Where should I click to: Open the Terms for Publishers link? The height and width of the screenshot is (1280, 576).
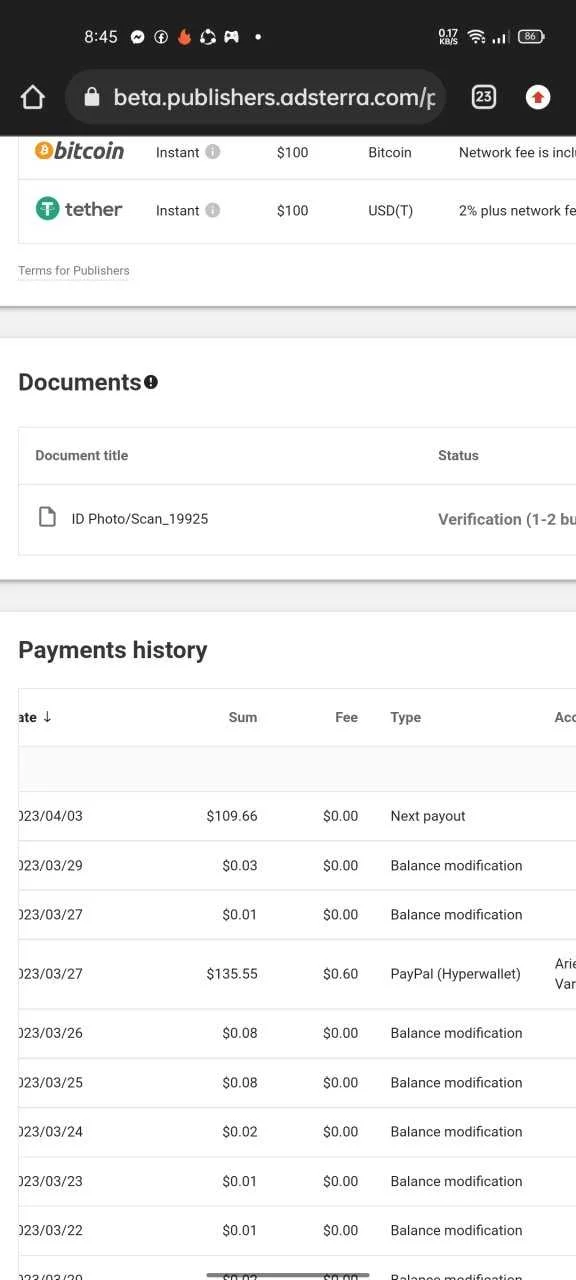pyautogui.click(x=74, y=271)
